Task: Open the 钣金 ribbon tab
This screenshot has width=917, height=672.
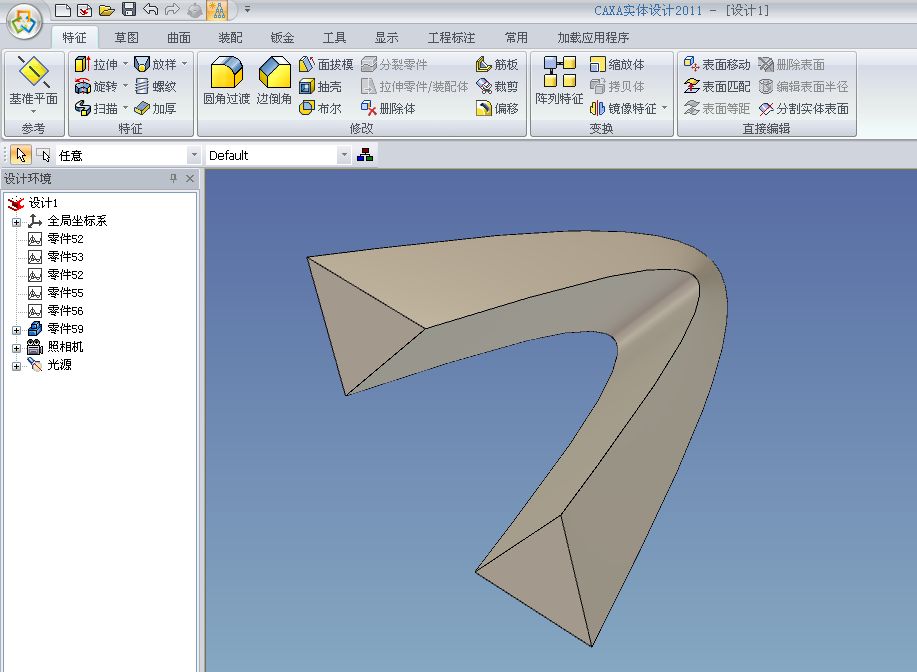Action: [282, 38]
